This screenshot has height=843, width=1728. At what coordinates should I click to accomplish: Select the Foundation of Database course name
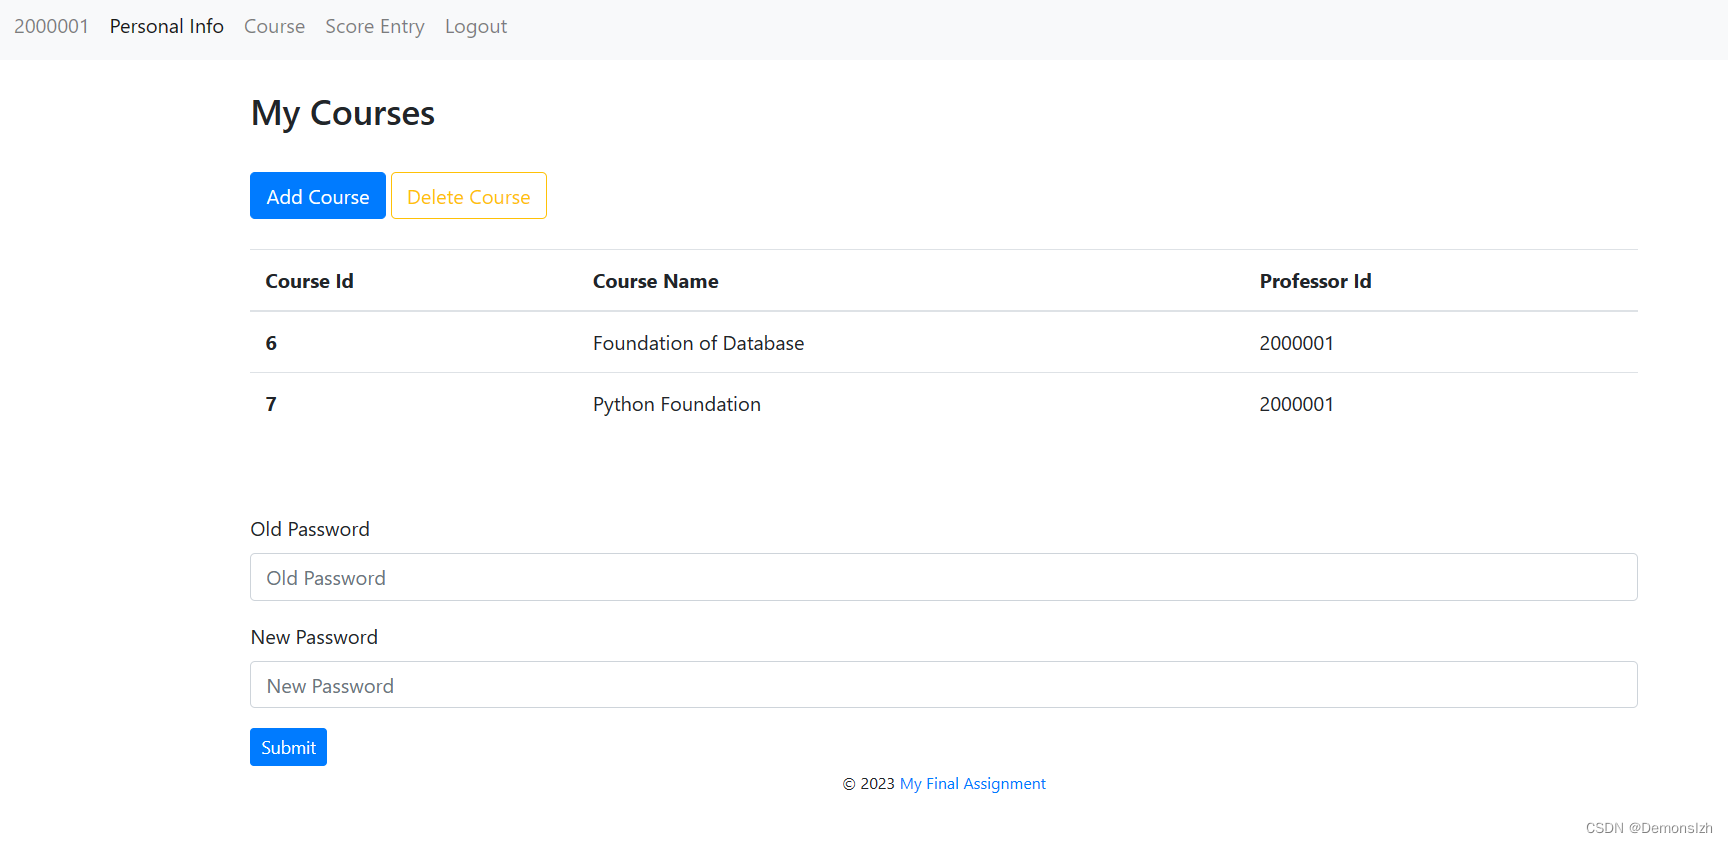pos(698,344)
